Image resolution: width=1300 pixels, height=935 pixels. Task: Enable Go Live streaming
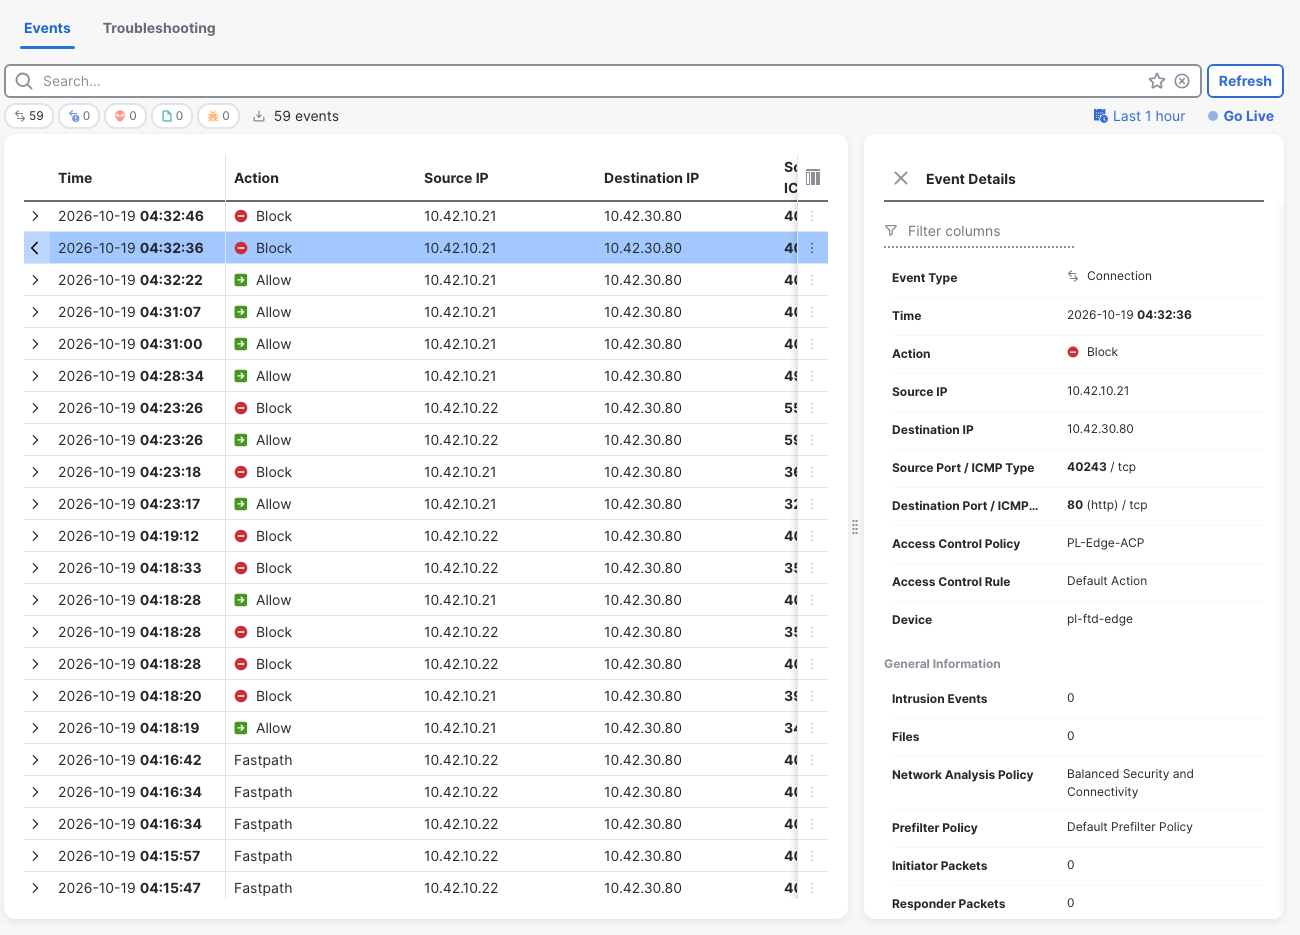click(1241, 116)
